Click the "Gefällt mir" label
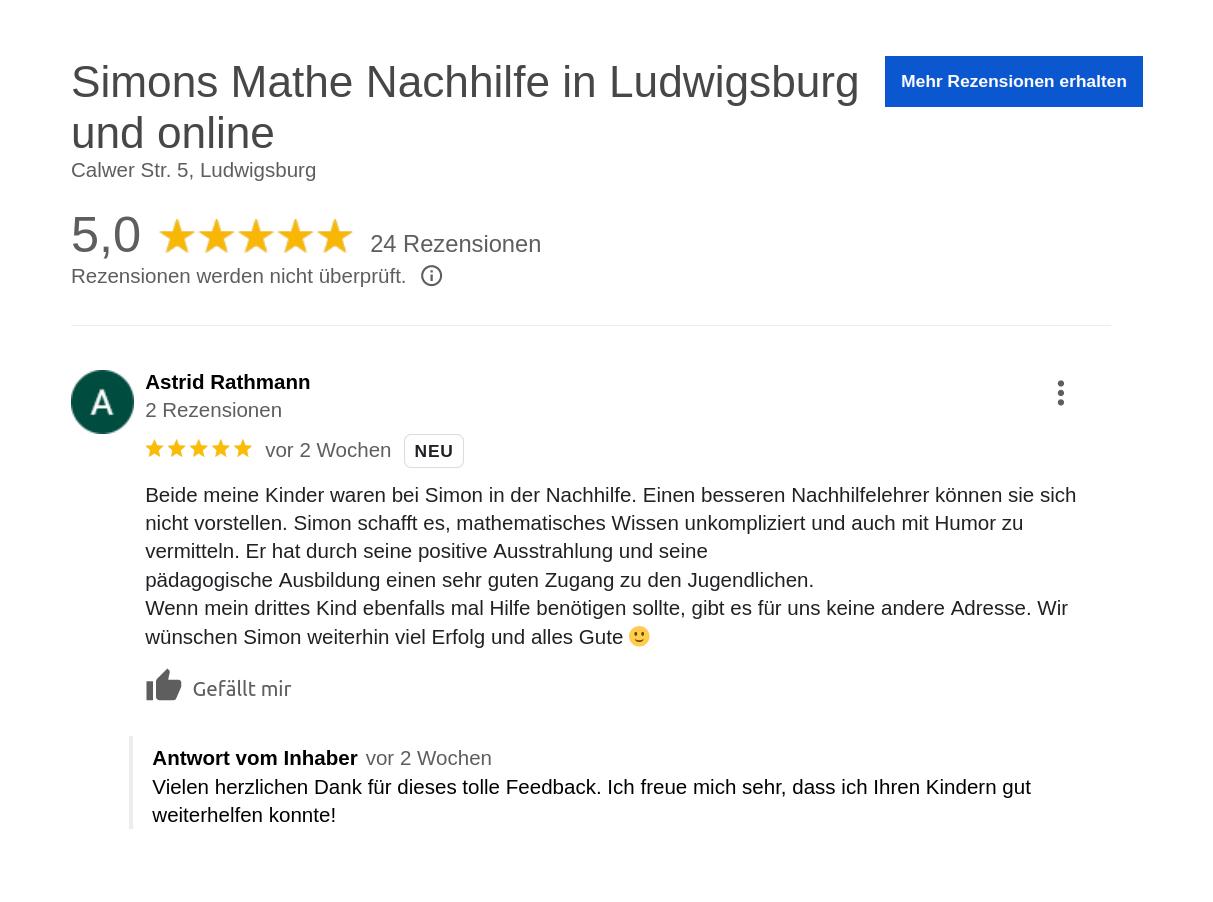Image resolution: width=1213 pixels, height=902 pixels. pyautogui.click(x=242, y=688)
